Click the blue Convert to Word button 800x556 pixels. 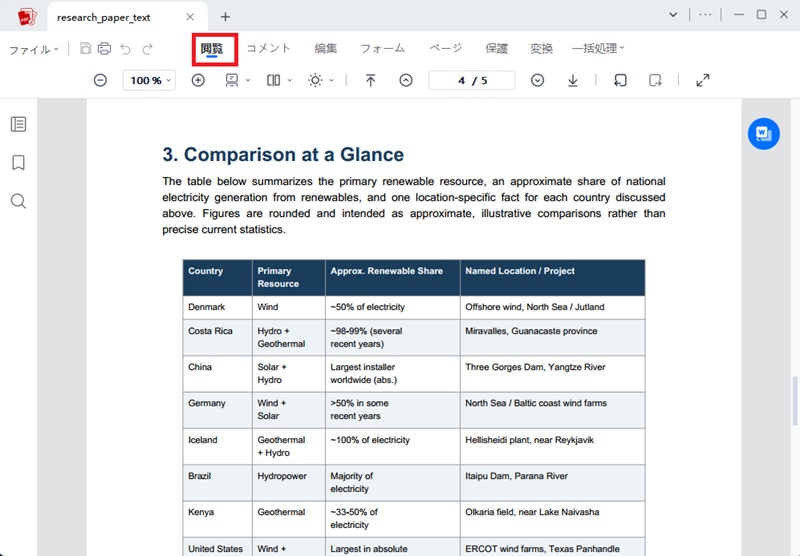763,134
